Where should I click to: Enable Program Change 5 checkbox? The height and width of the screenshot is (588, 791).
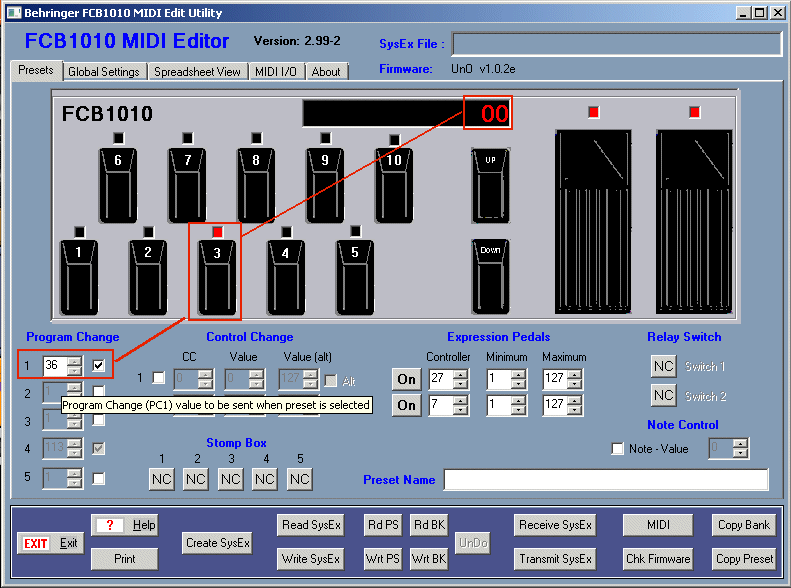[x=99, y=478]
